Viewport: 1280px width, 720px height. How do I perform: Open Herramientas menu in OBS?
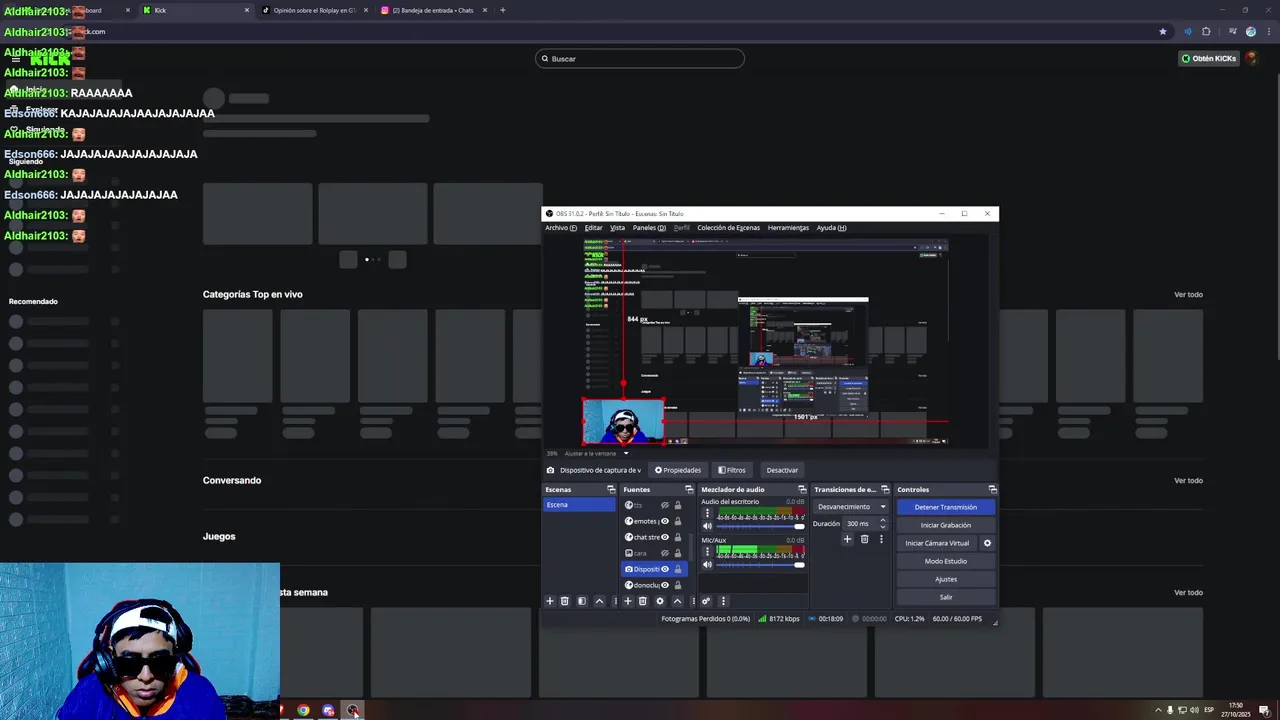[x=788, y=228]
